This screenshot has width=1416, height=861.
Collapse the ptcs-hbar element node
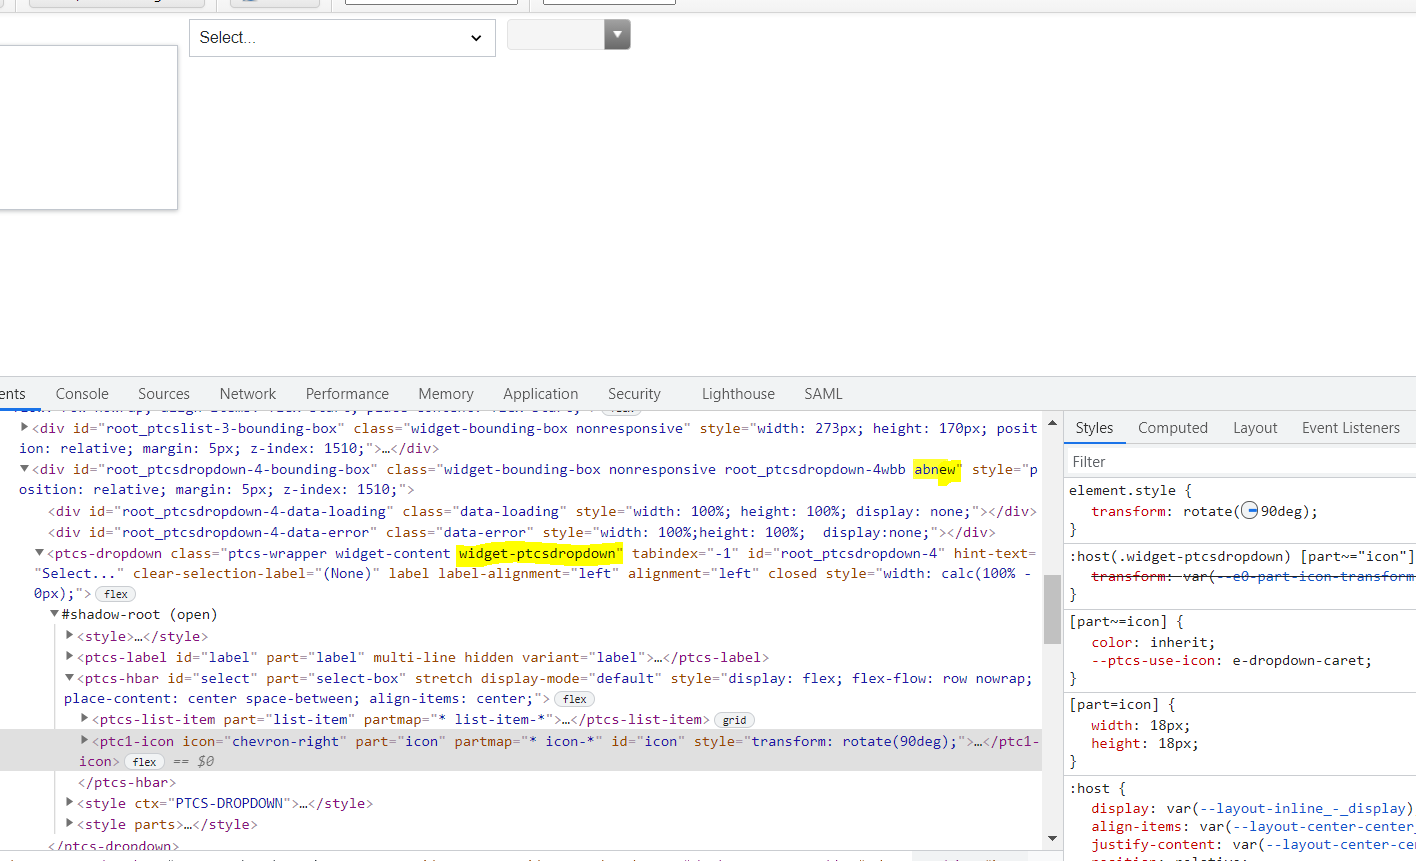[x=68, y=677]
